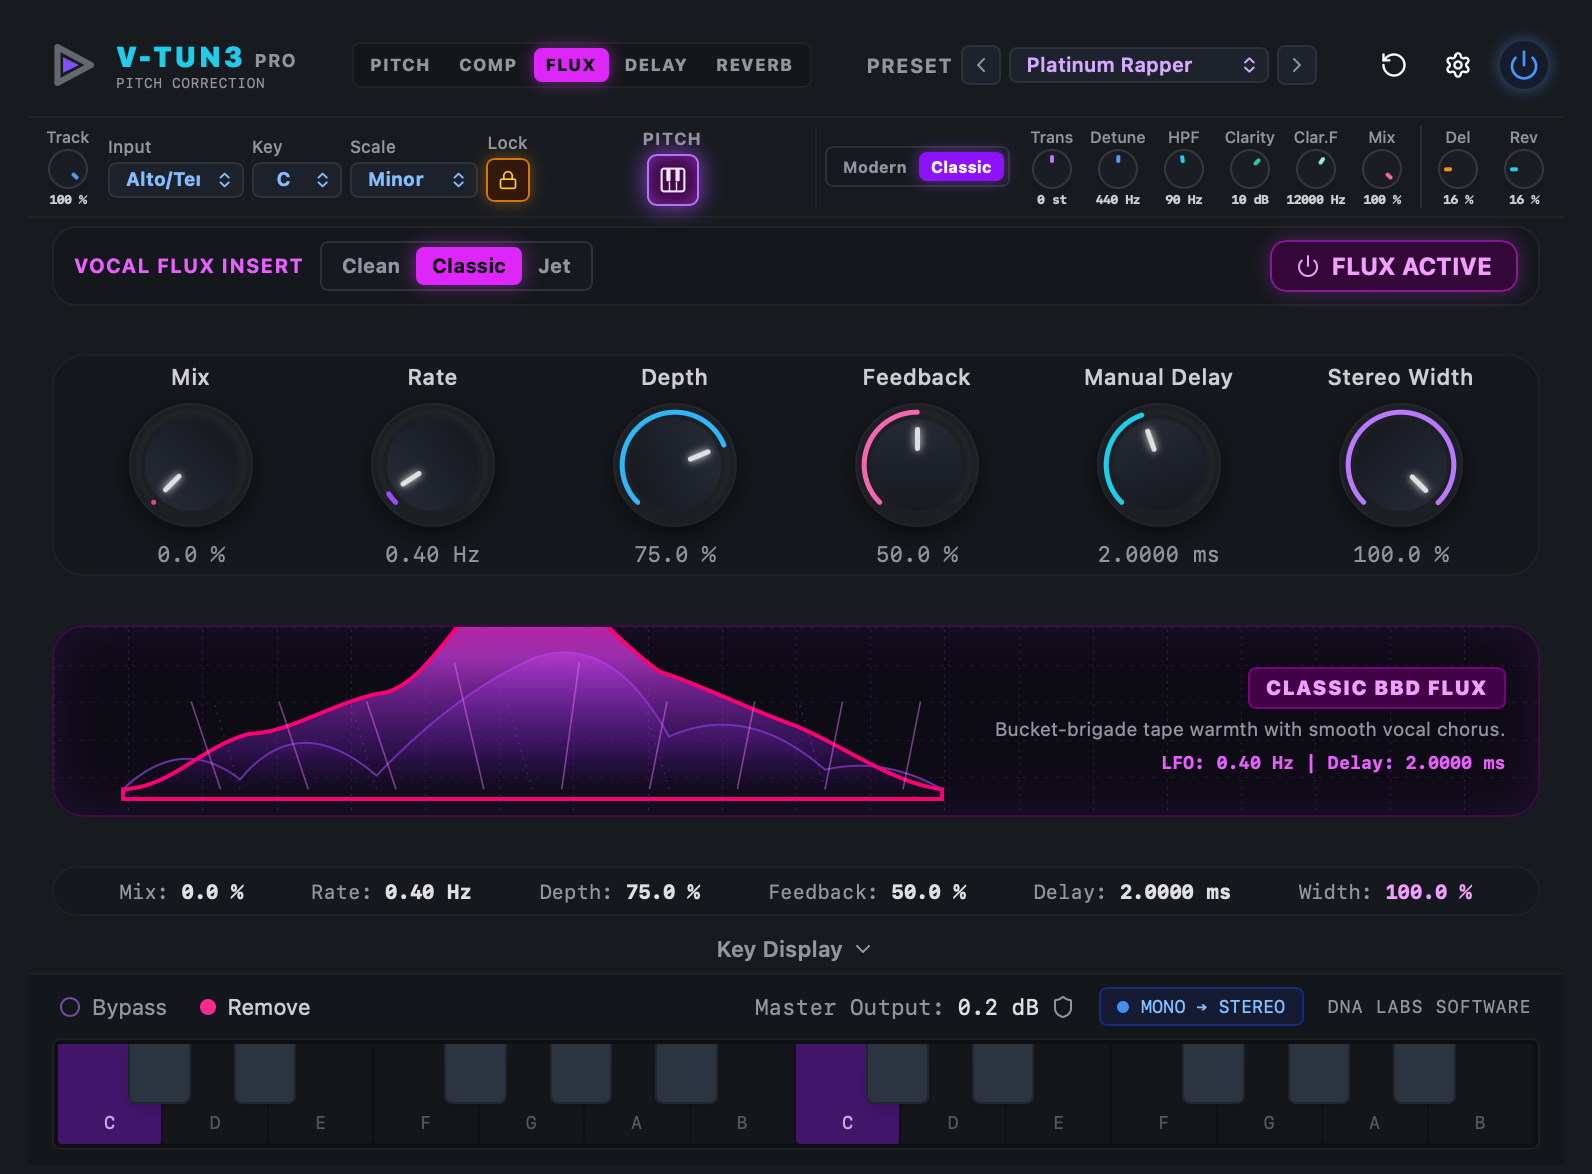Click the PITCH piano keyboard icon
Screen dimensions: 1592x1174
673,180
